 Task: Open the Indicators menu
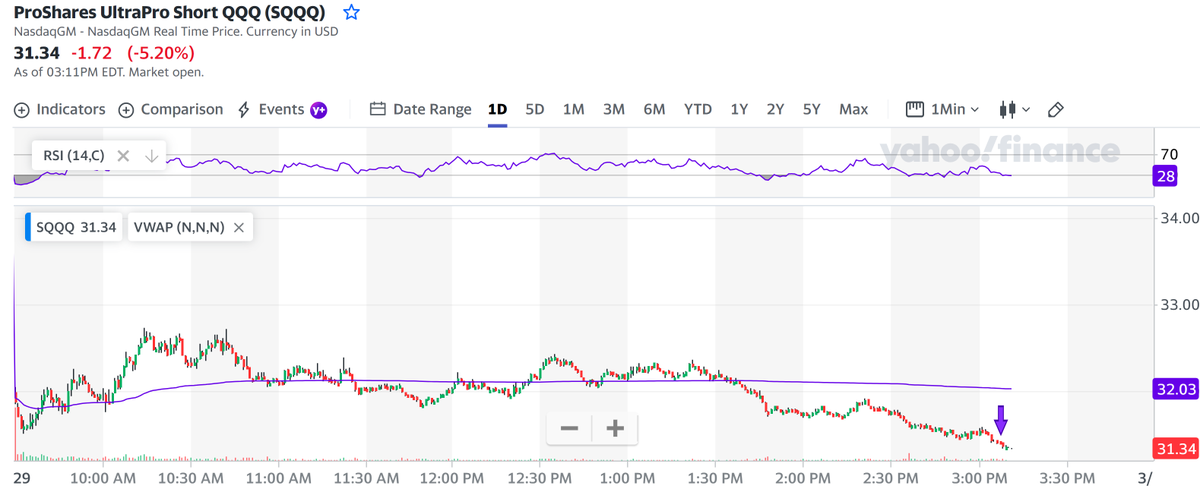coord(60,109)
